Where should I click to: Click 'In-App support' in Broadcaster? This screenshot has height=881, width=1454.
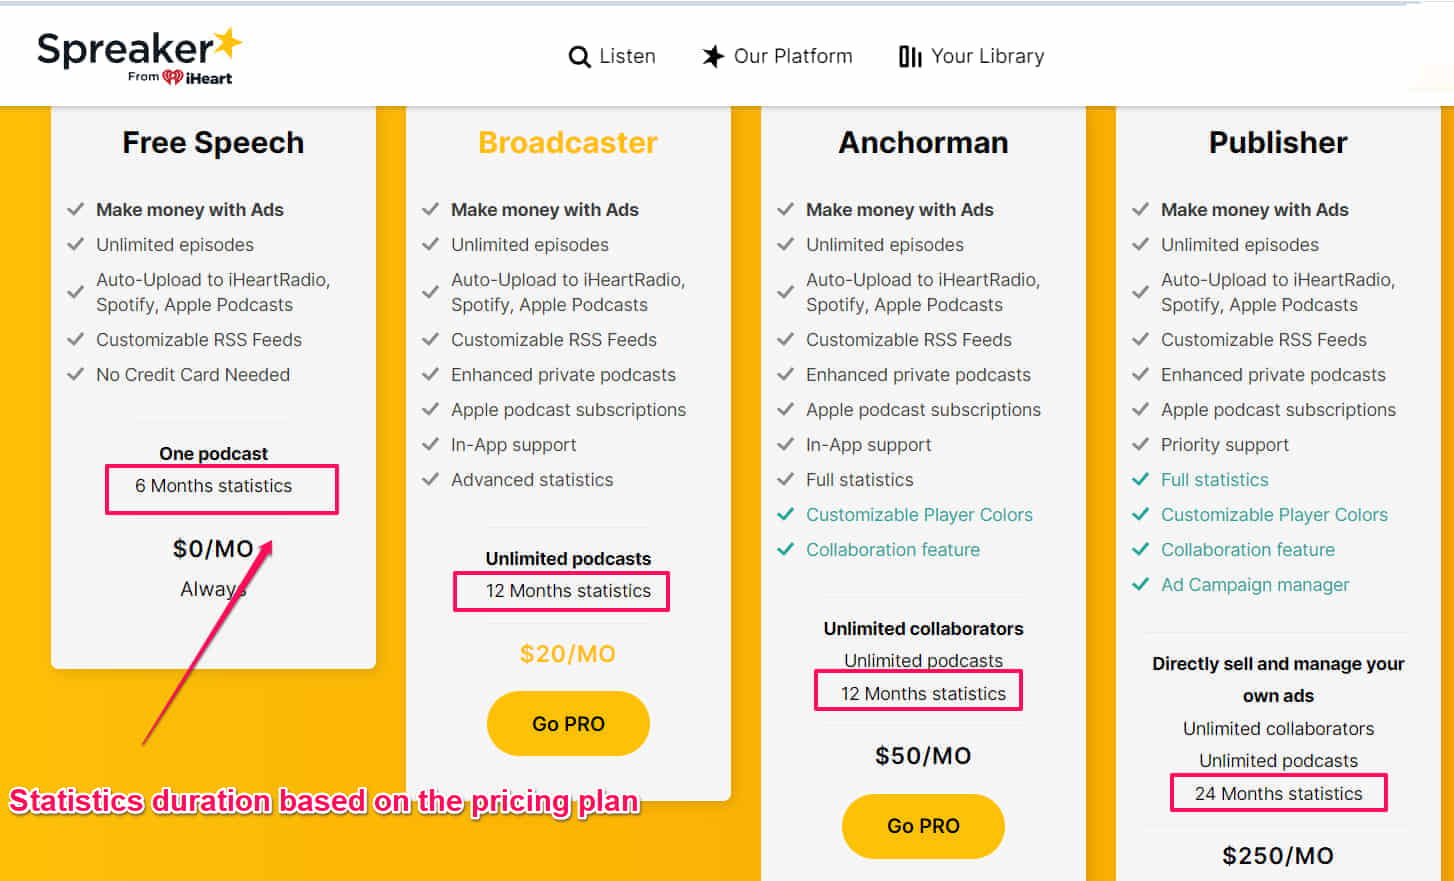point(513,445)
